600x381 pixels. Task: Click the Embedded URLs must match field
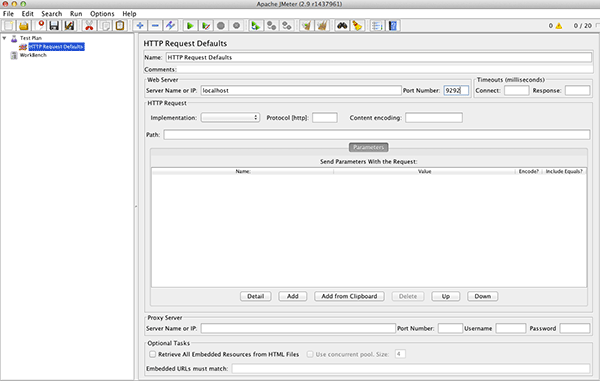(411, 368)
